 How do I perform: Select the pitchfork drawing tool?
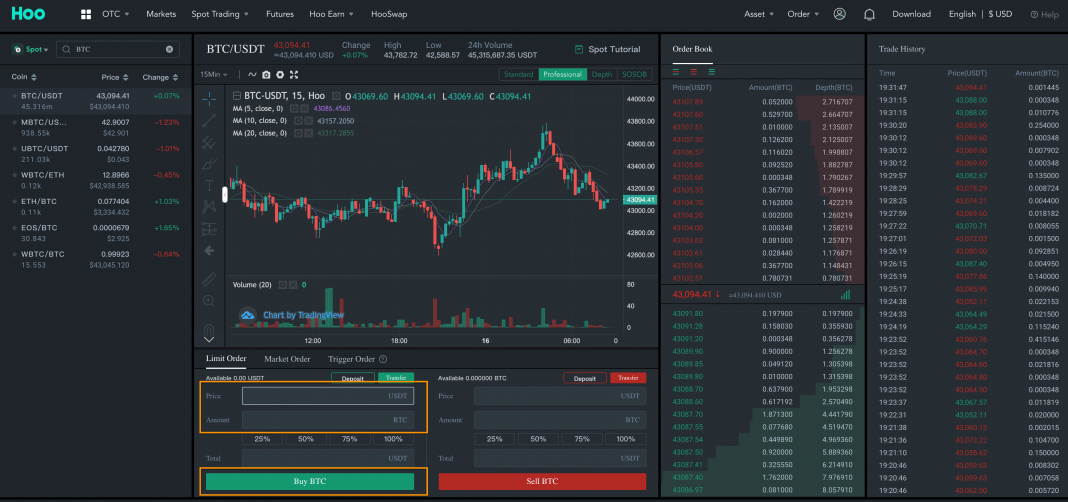(209, 142)
